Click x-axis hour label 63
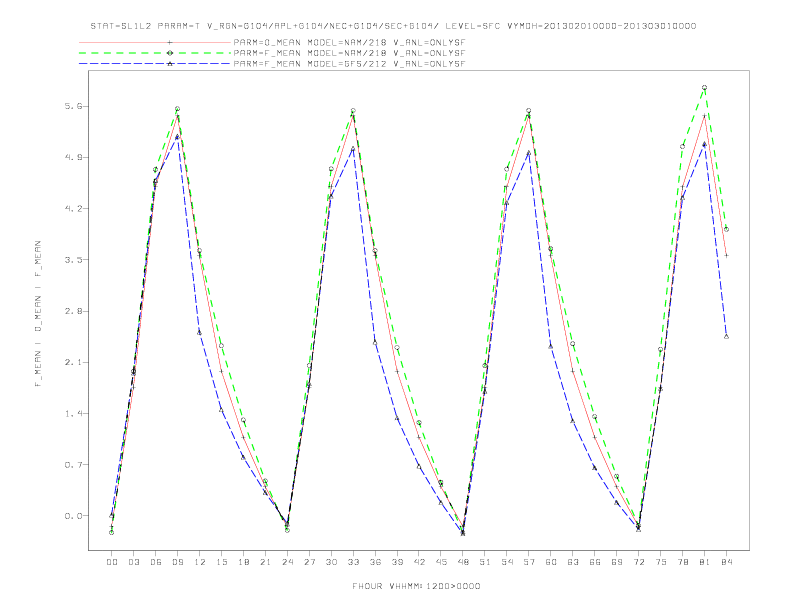The height and width of the screenshot is (612, 792). point(573,562)
